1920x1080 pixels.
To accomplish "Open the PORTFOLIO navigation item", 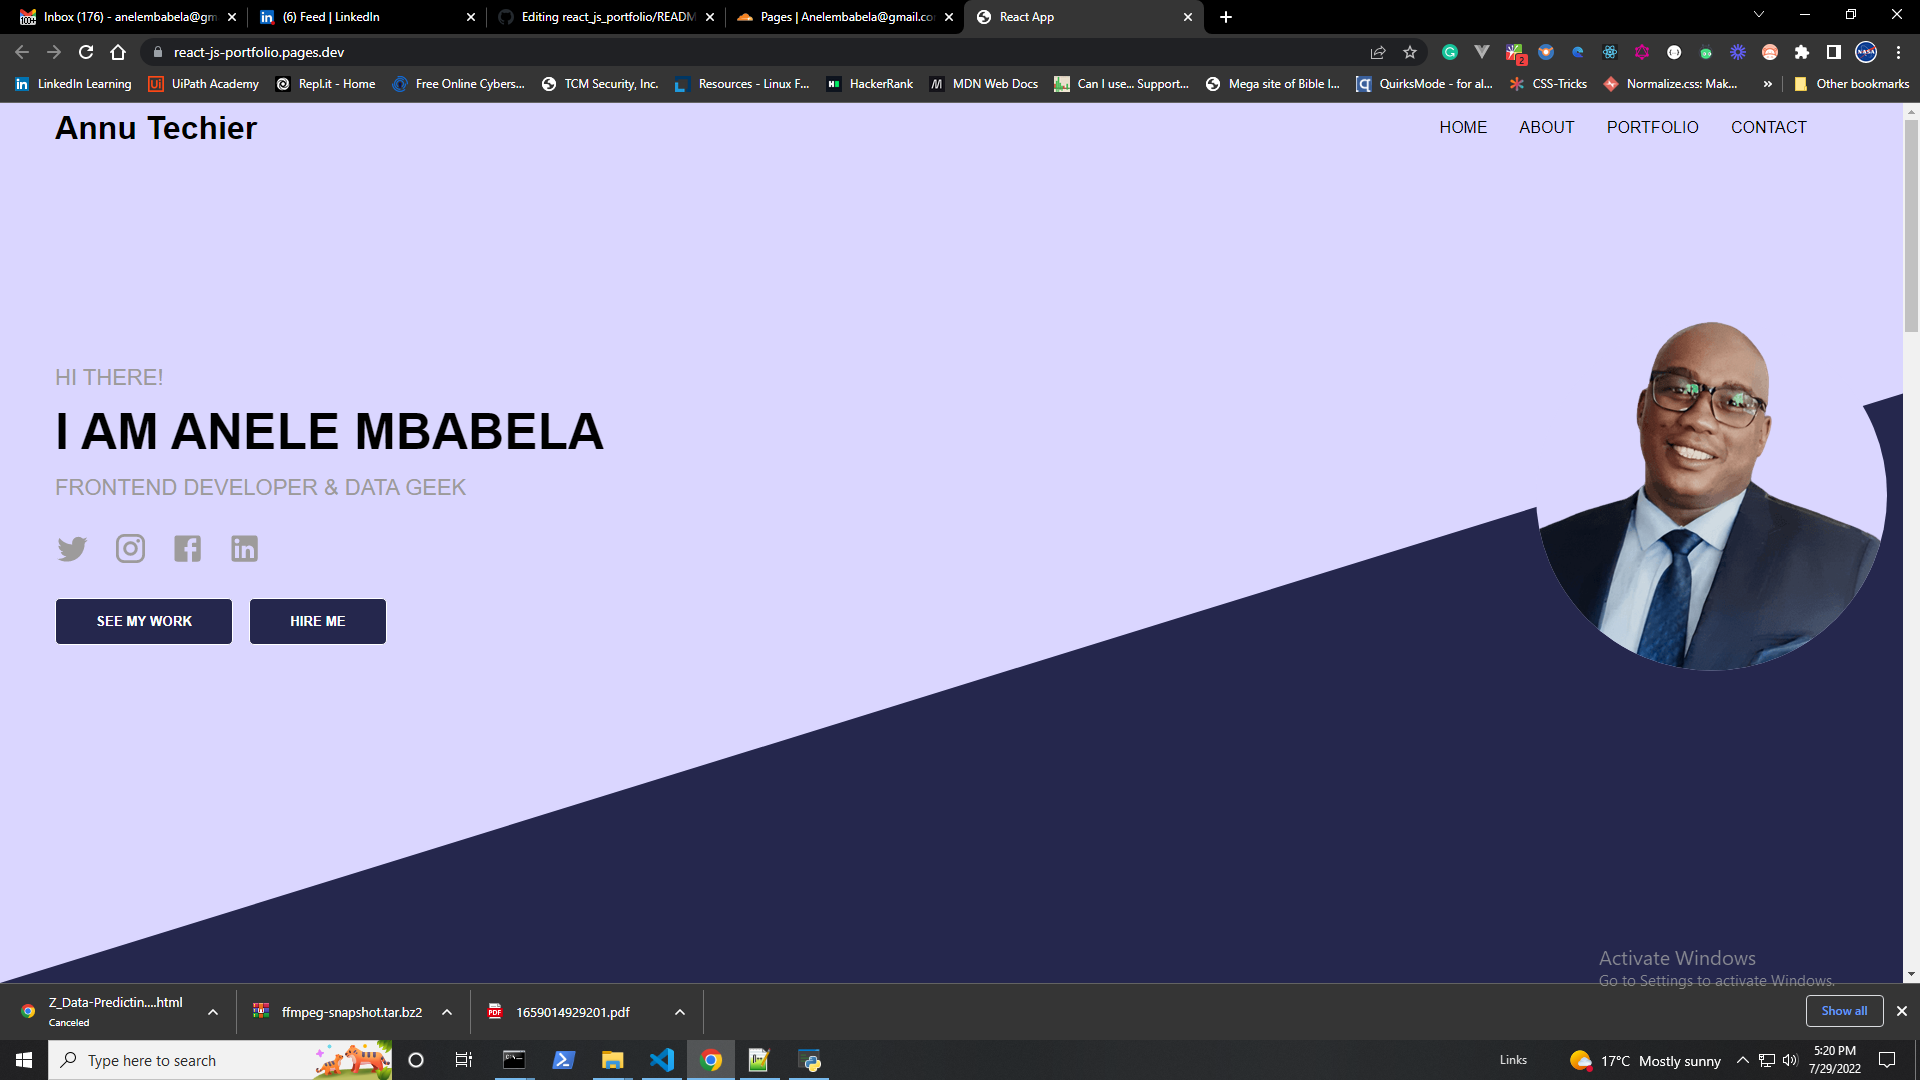I will click(x=1652, y=127).
